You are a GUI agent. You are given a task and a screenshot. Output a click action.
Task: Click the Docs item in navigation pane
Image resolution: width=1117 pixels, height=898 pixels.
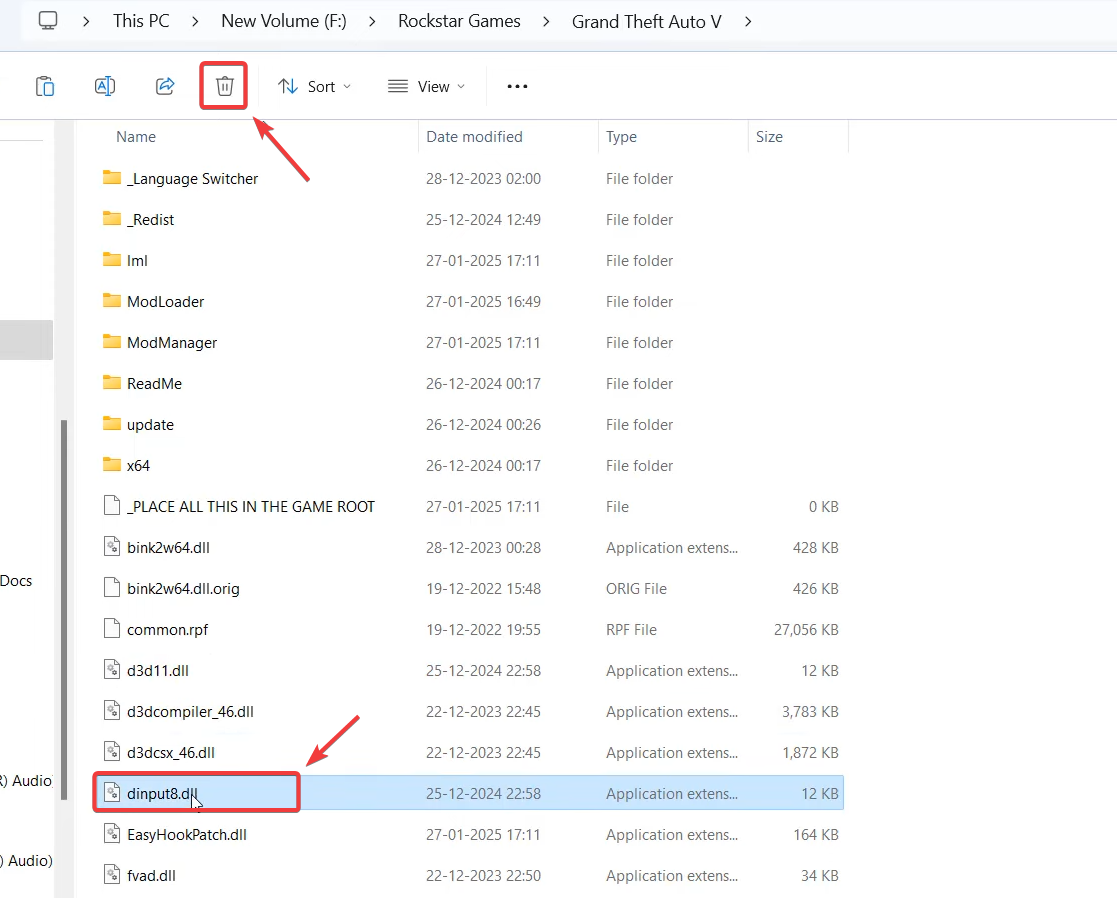click(x=16, y=580)
